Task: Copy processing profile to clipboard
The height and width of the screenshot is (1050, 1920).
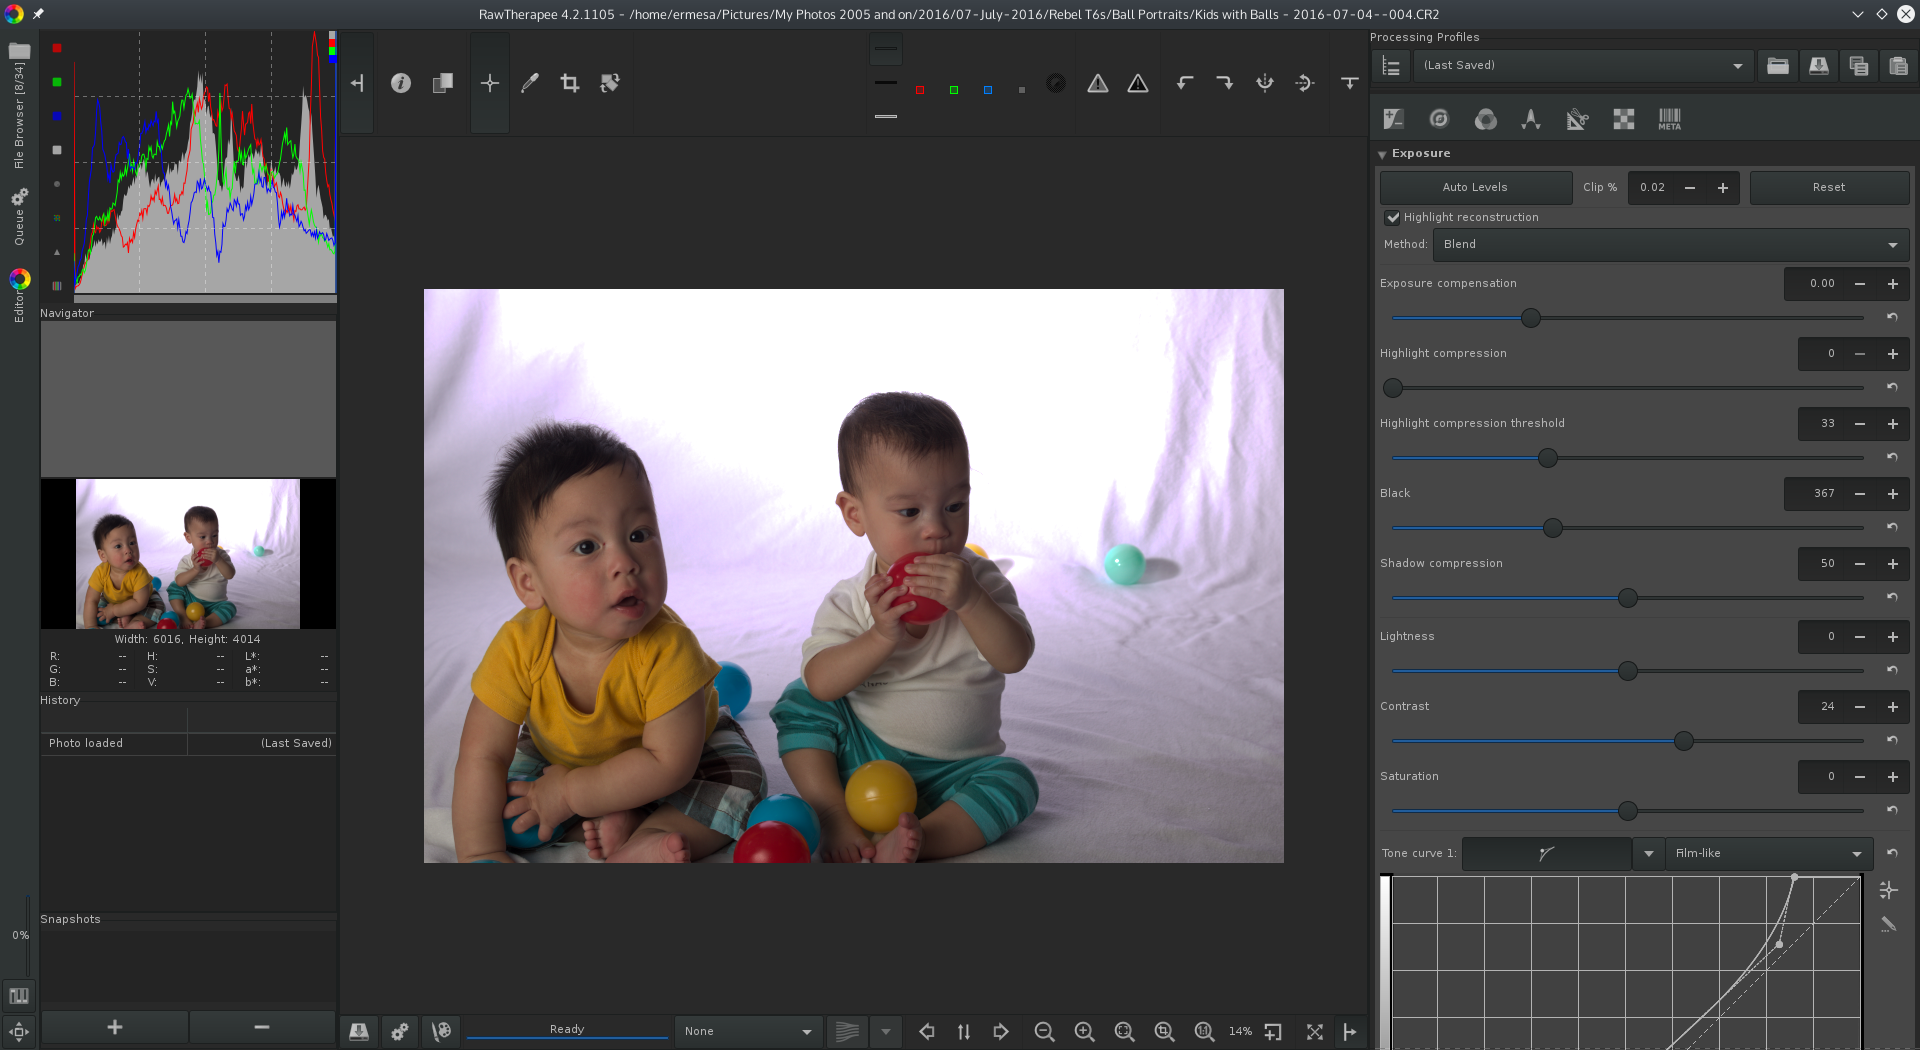Action: [1859, 66]
